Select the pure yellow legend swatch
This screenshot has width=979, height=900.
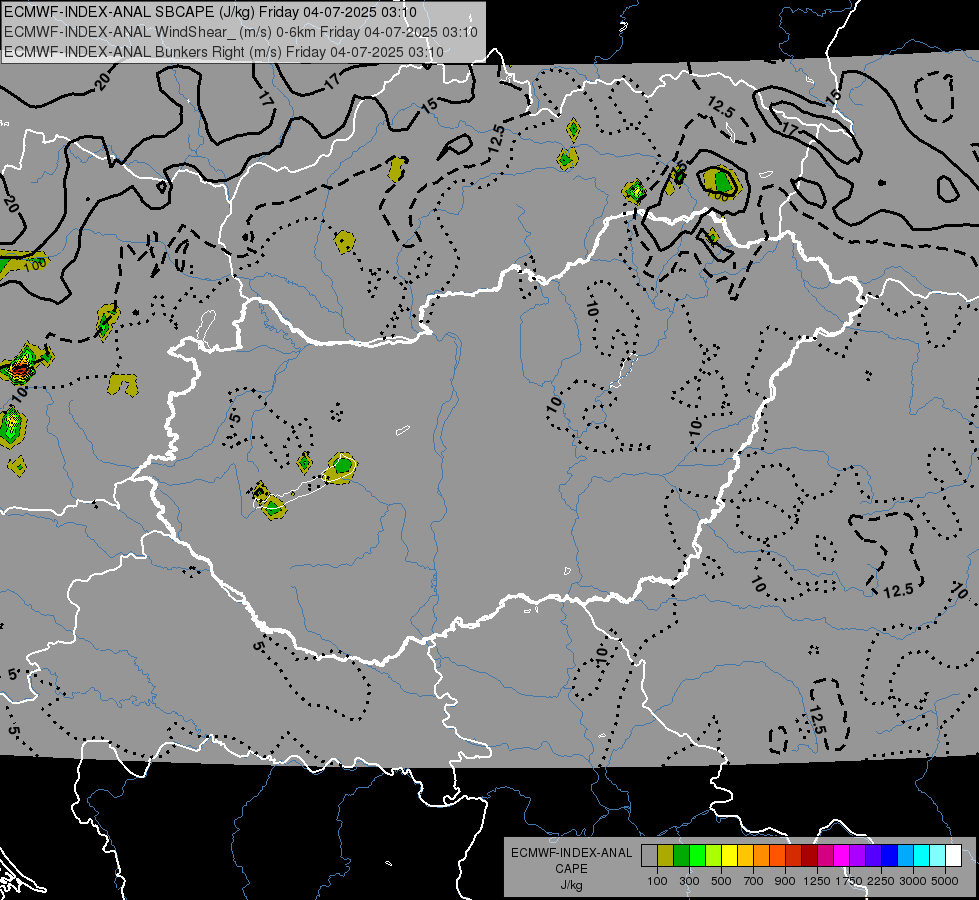tap(729, 856)
